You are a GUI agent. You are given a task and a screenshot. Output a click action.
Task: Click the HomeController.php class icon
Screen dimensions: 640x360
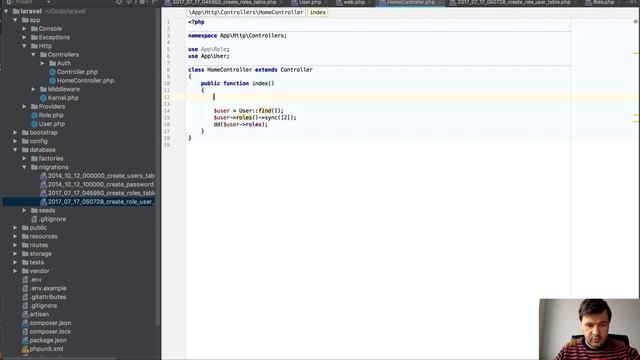tap(52, 81)
